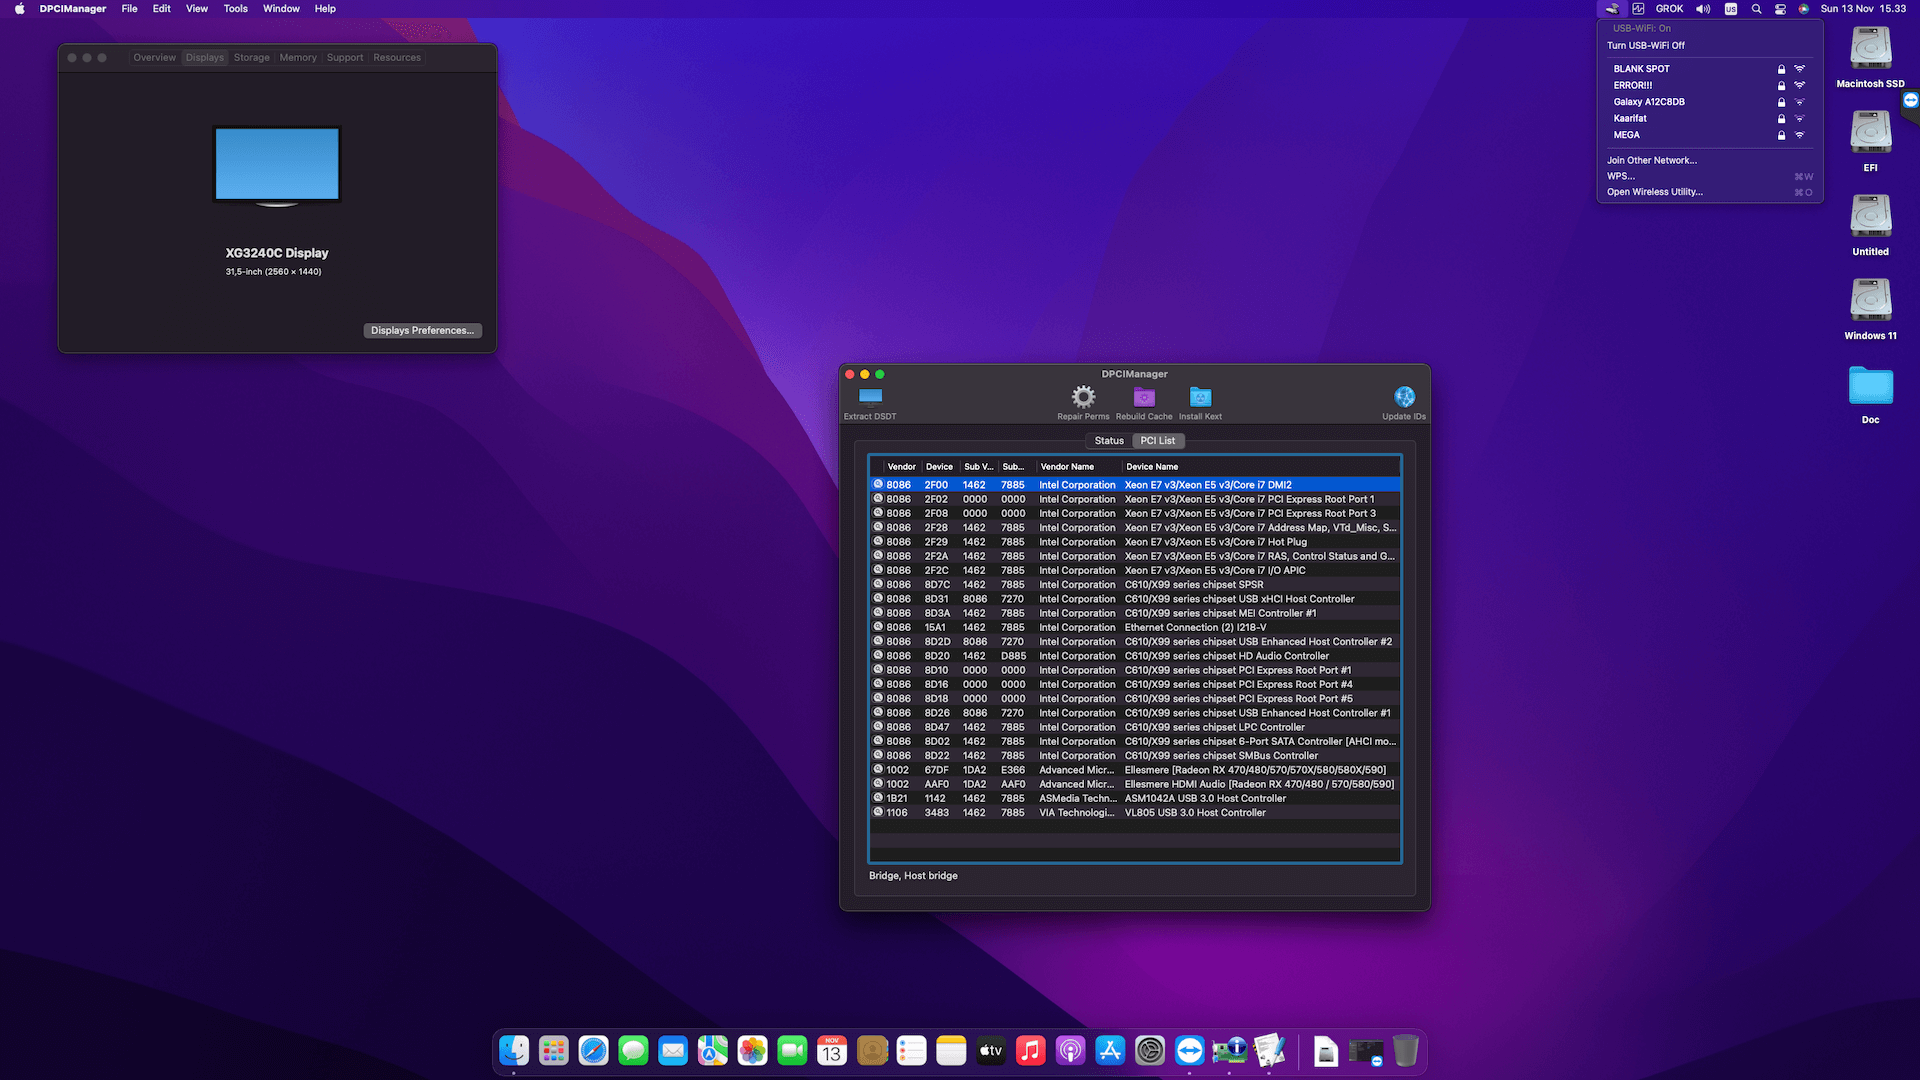
Task: Connect to the Kaarifat network
Action: 1629,118
